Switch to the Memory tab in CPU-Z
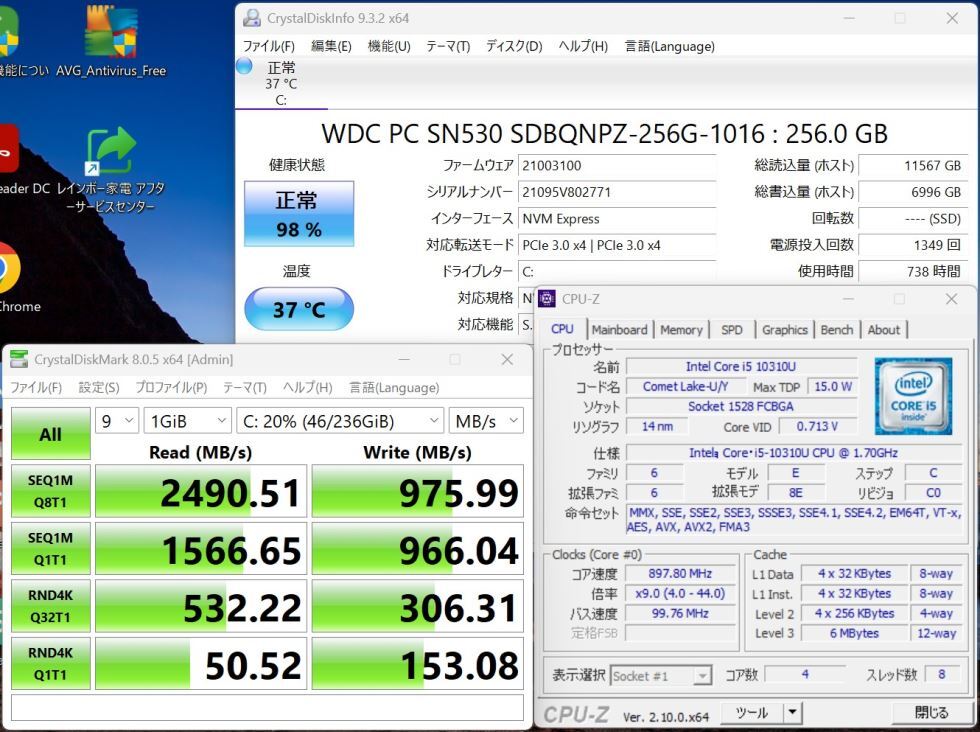This screenshot has height=732, width=980. tap(681, 329)
